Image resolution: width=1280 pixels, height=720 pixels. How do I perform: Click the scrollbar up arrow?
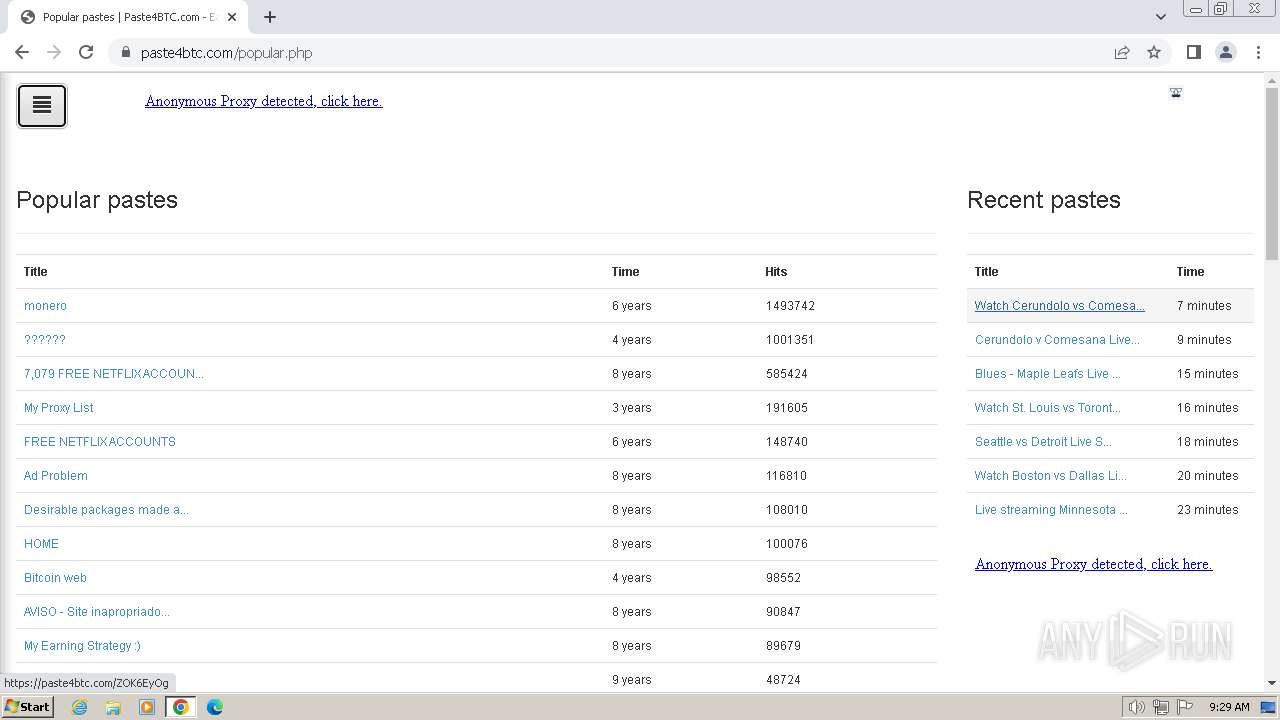[x=1272, y=80]
